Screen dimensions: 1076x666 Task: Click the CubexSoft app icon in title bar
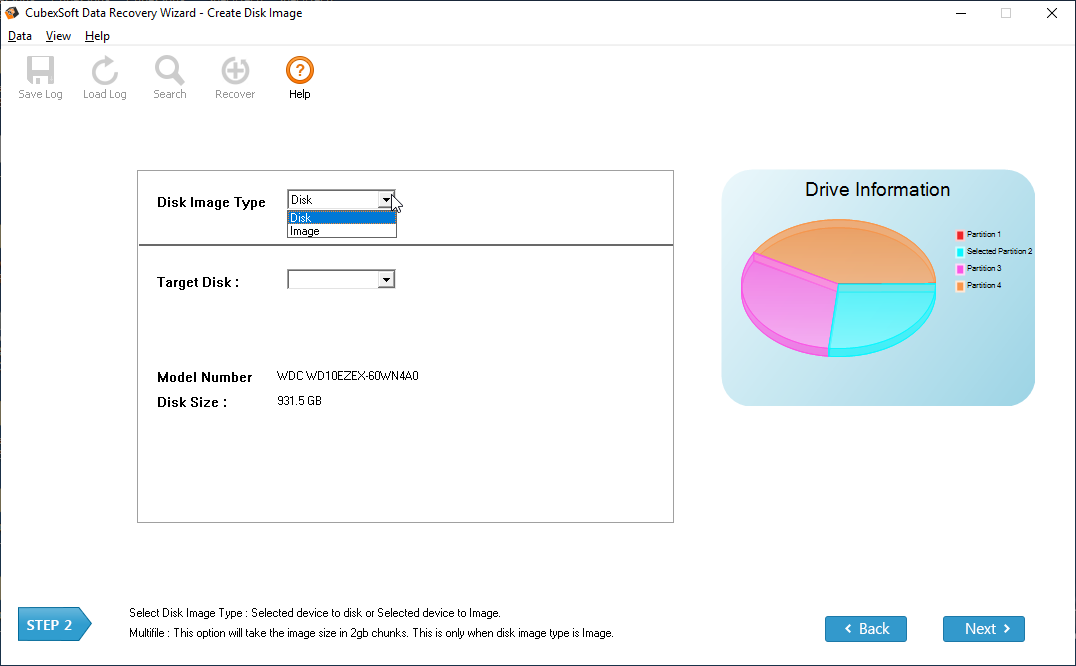pyautogui.click(x=14, y=13)
